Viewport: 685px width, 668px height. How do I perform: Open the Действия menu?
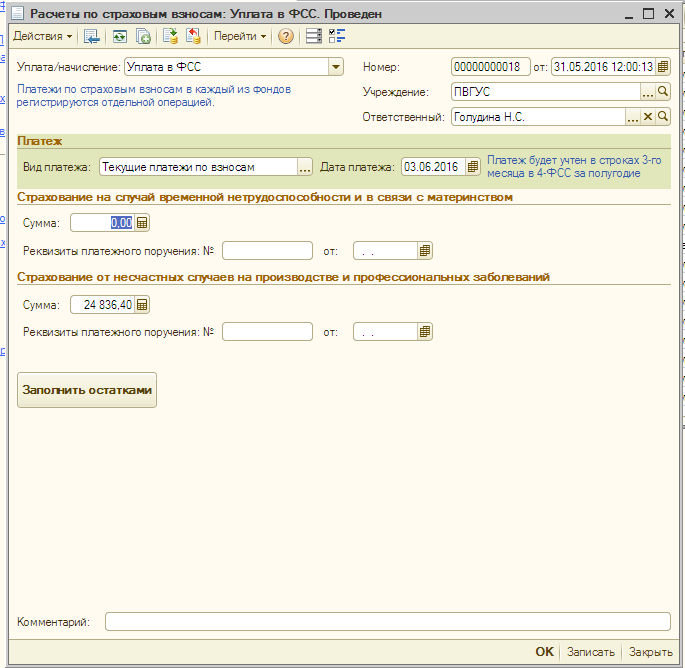click(x=42, y=37)
